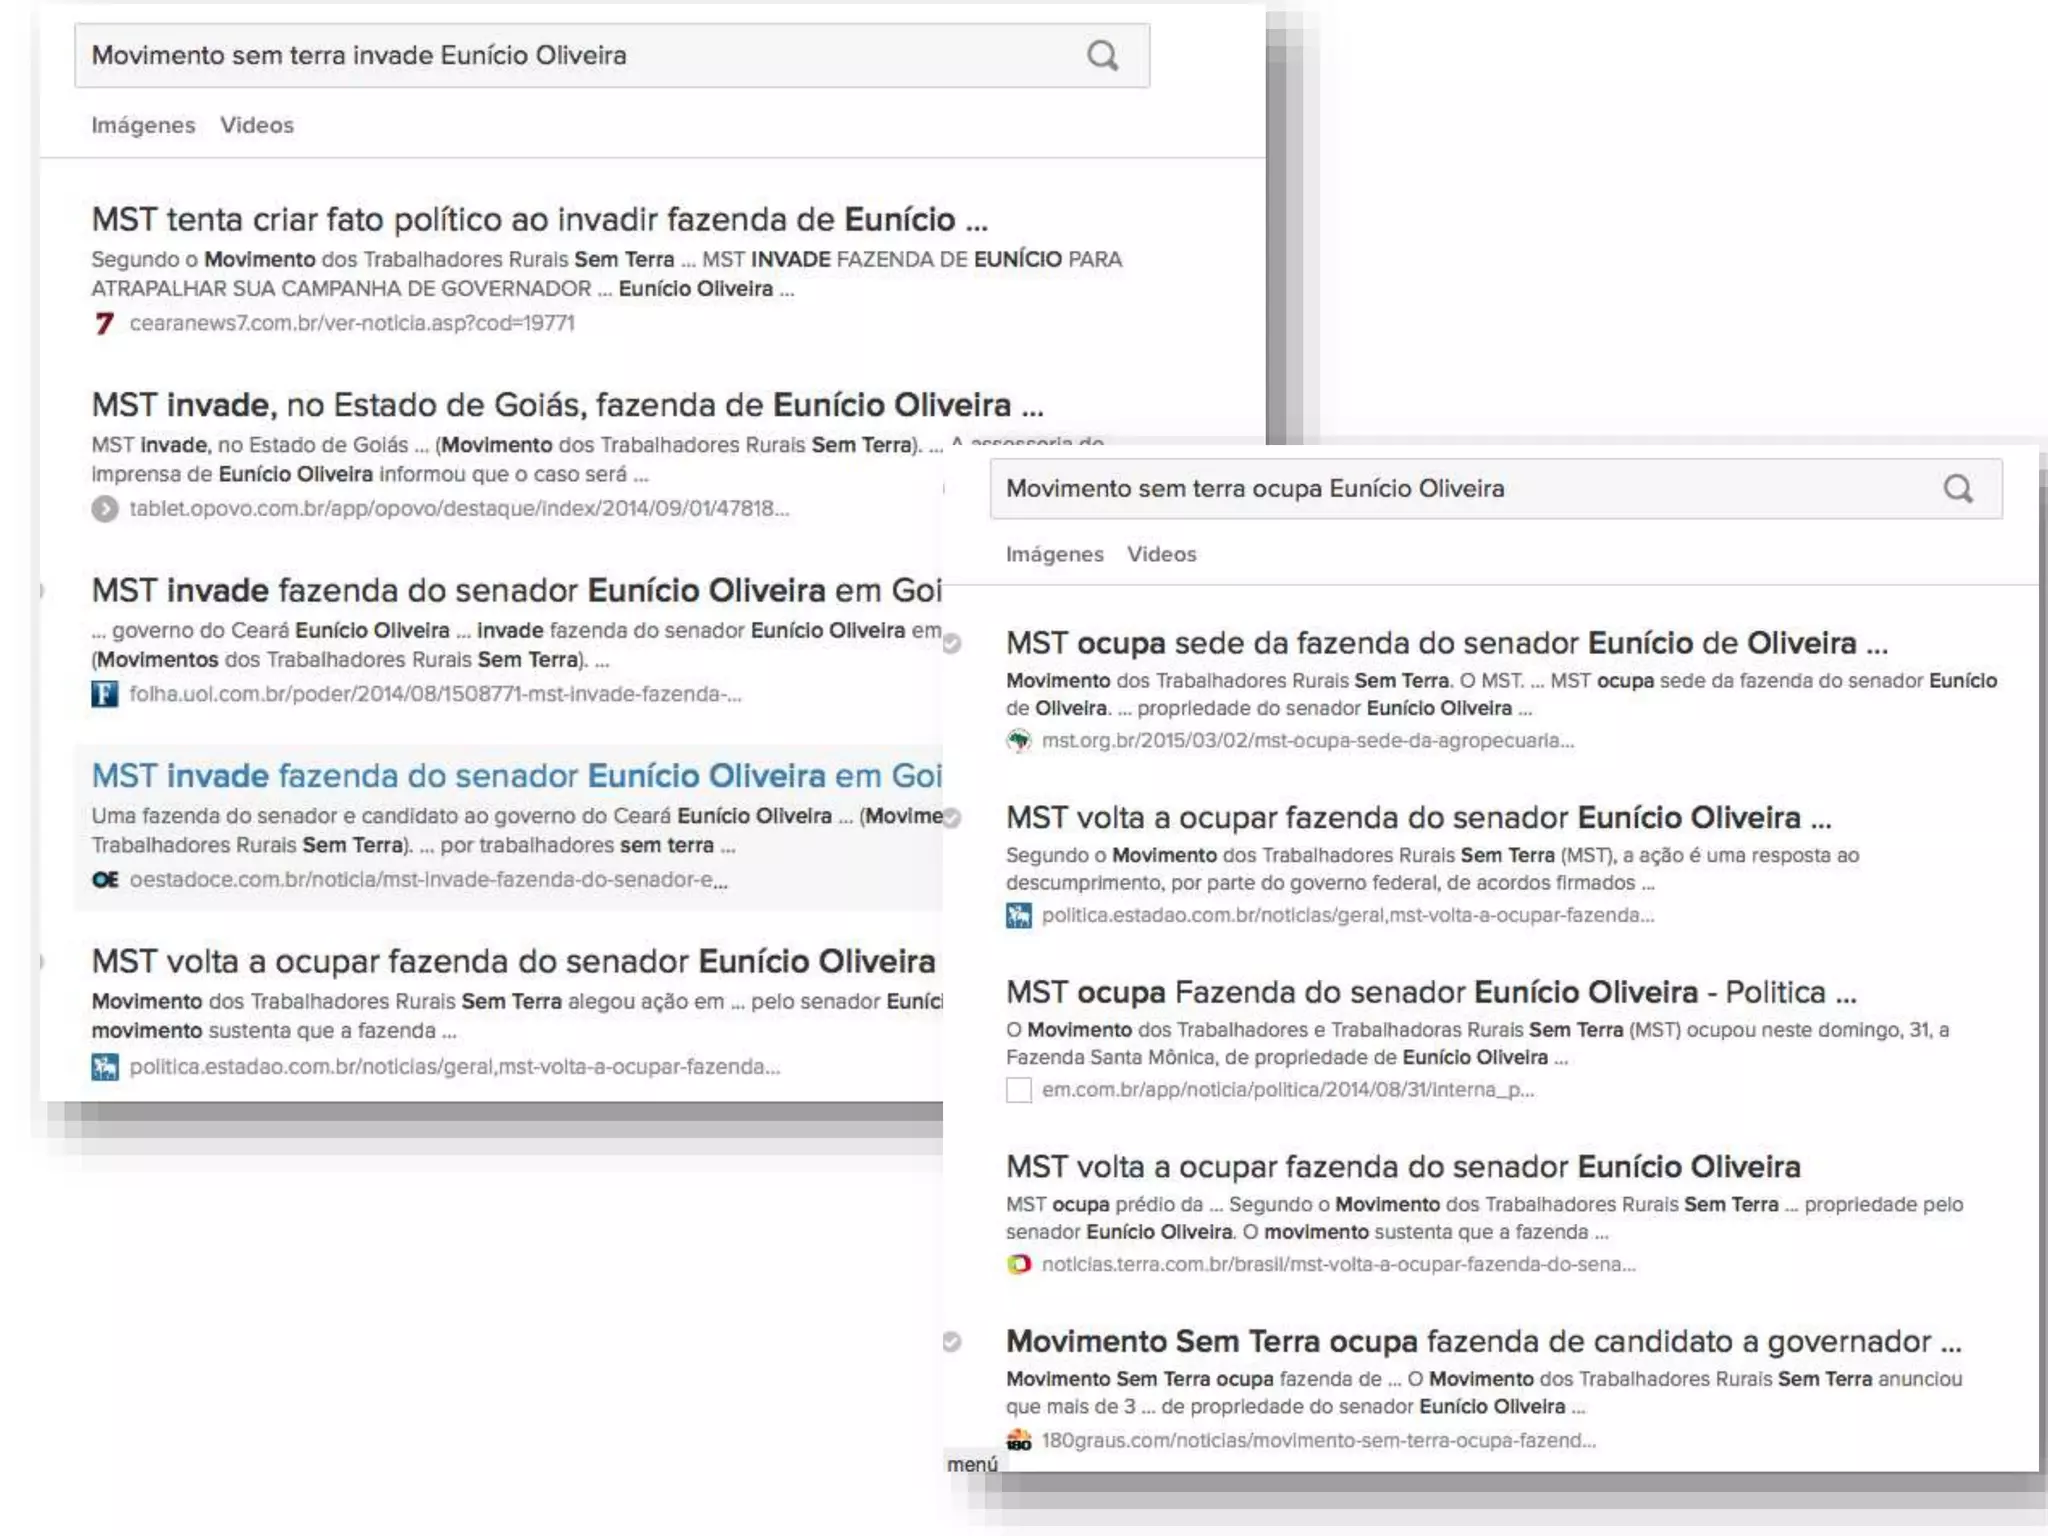Open highlighted blue 'MST invade fazenda' result

[x=516, y=775]
